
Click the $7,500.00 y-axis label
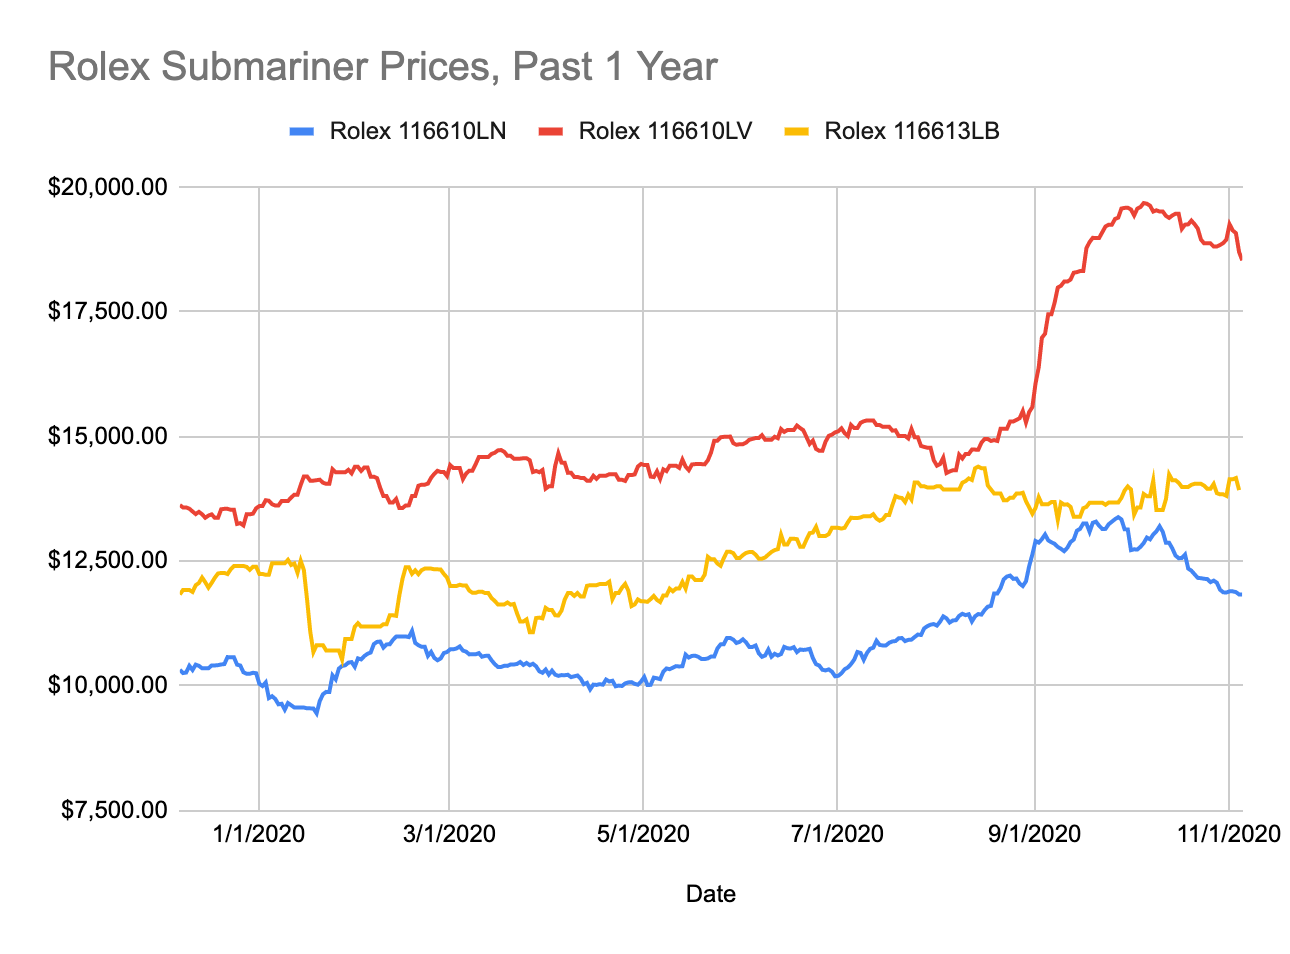coord(113,809)
